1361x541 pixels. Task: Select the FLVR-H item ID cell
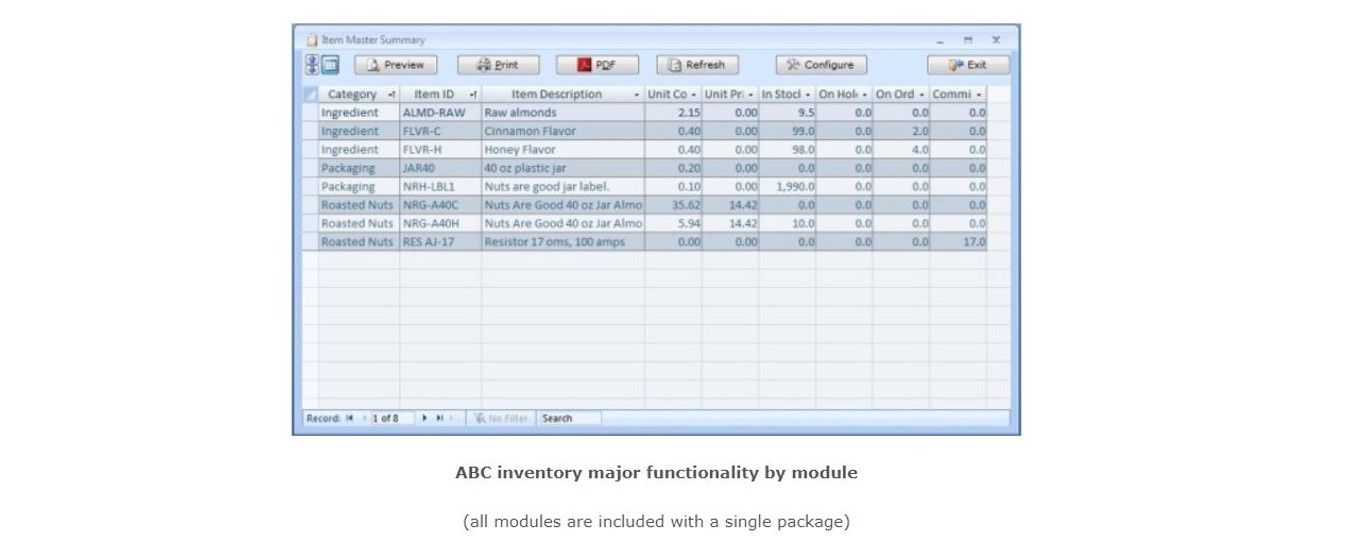coord(441,150)
